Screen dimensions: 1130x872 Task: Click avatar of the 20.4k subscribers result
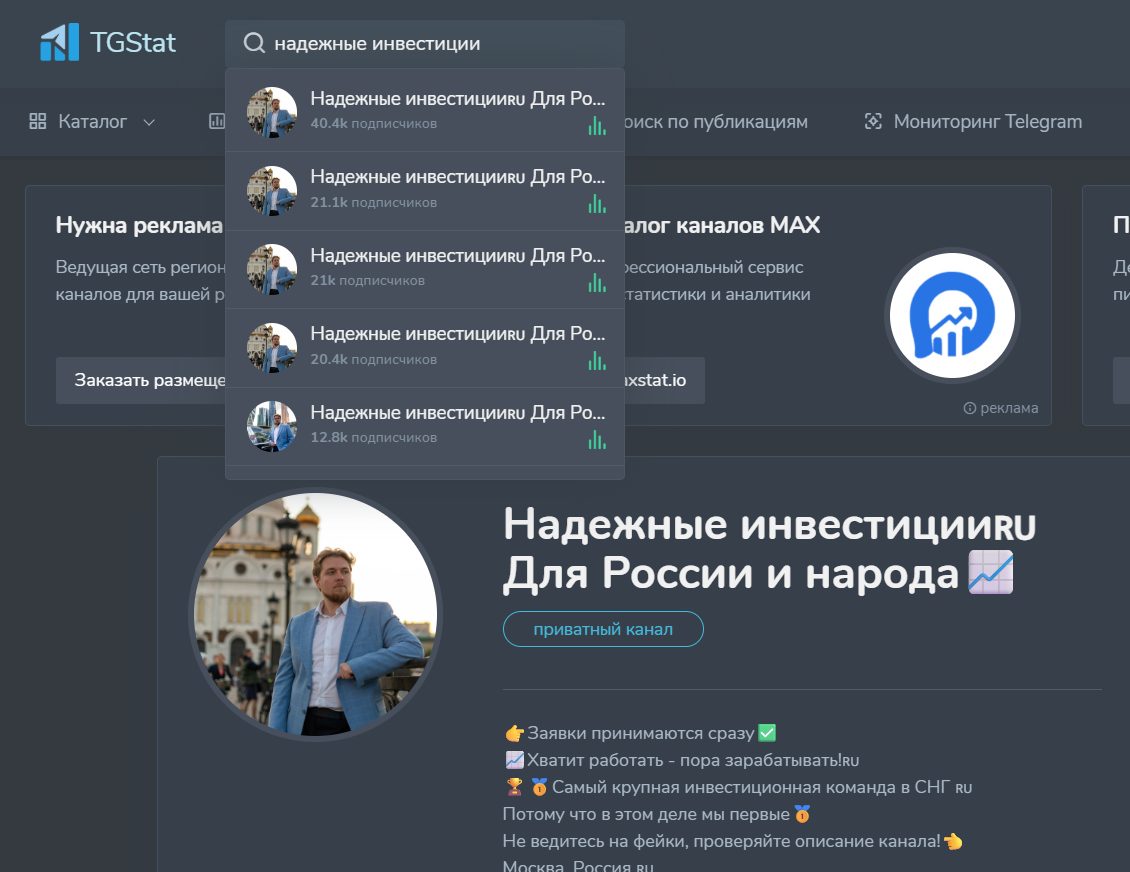[272, 347]
